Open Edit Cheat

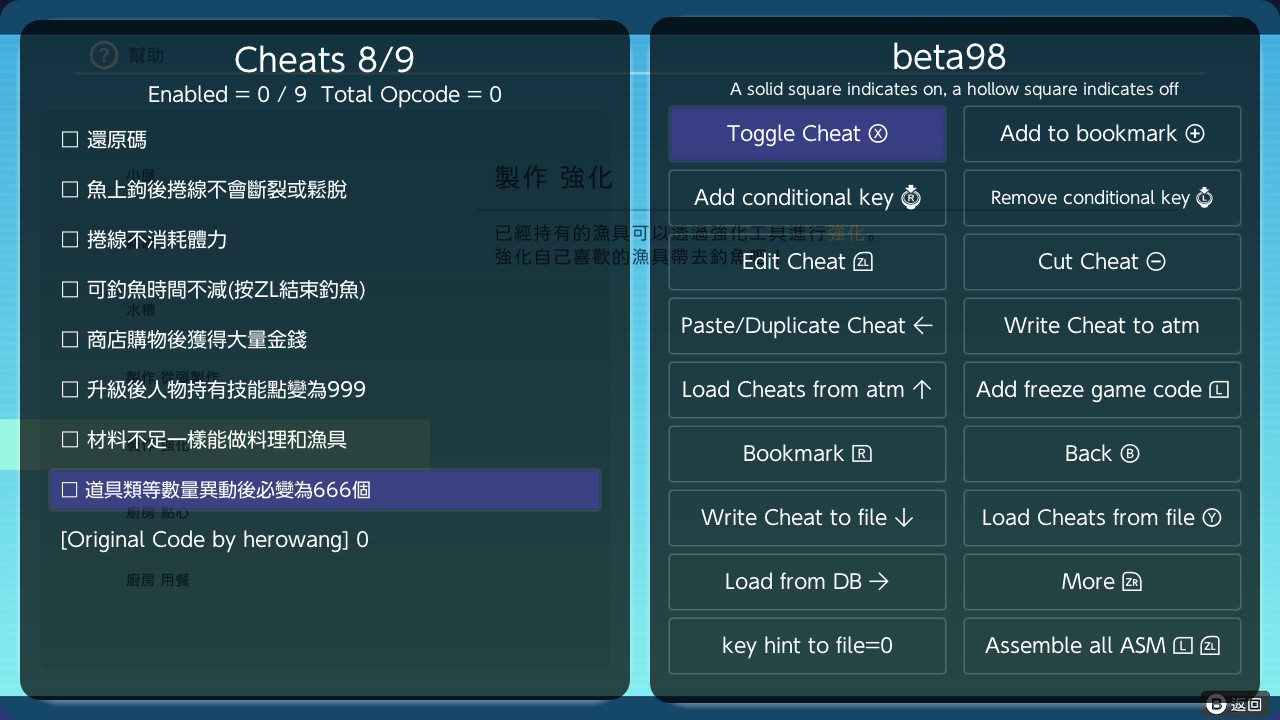pyautogui.click(x=806, y=261)
